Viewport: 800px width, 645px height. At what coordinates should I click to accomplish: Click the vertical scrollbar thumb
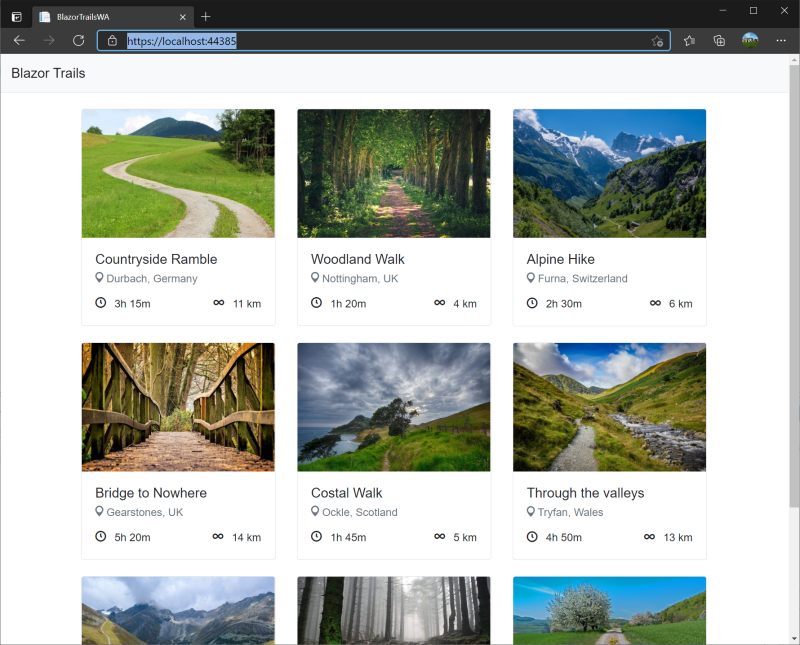[x=794, y=286]
